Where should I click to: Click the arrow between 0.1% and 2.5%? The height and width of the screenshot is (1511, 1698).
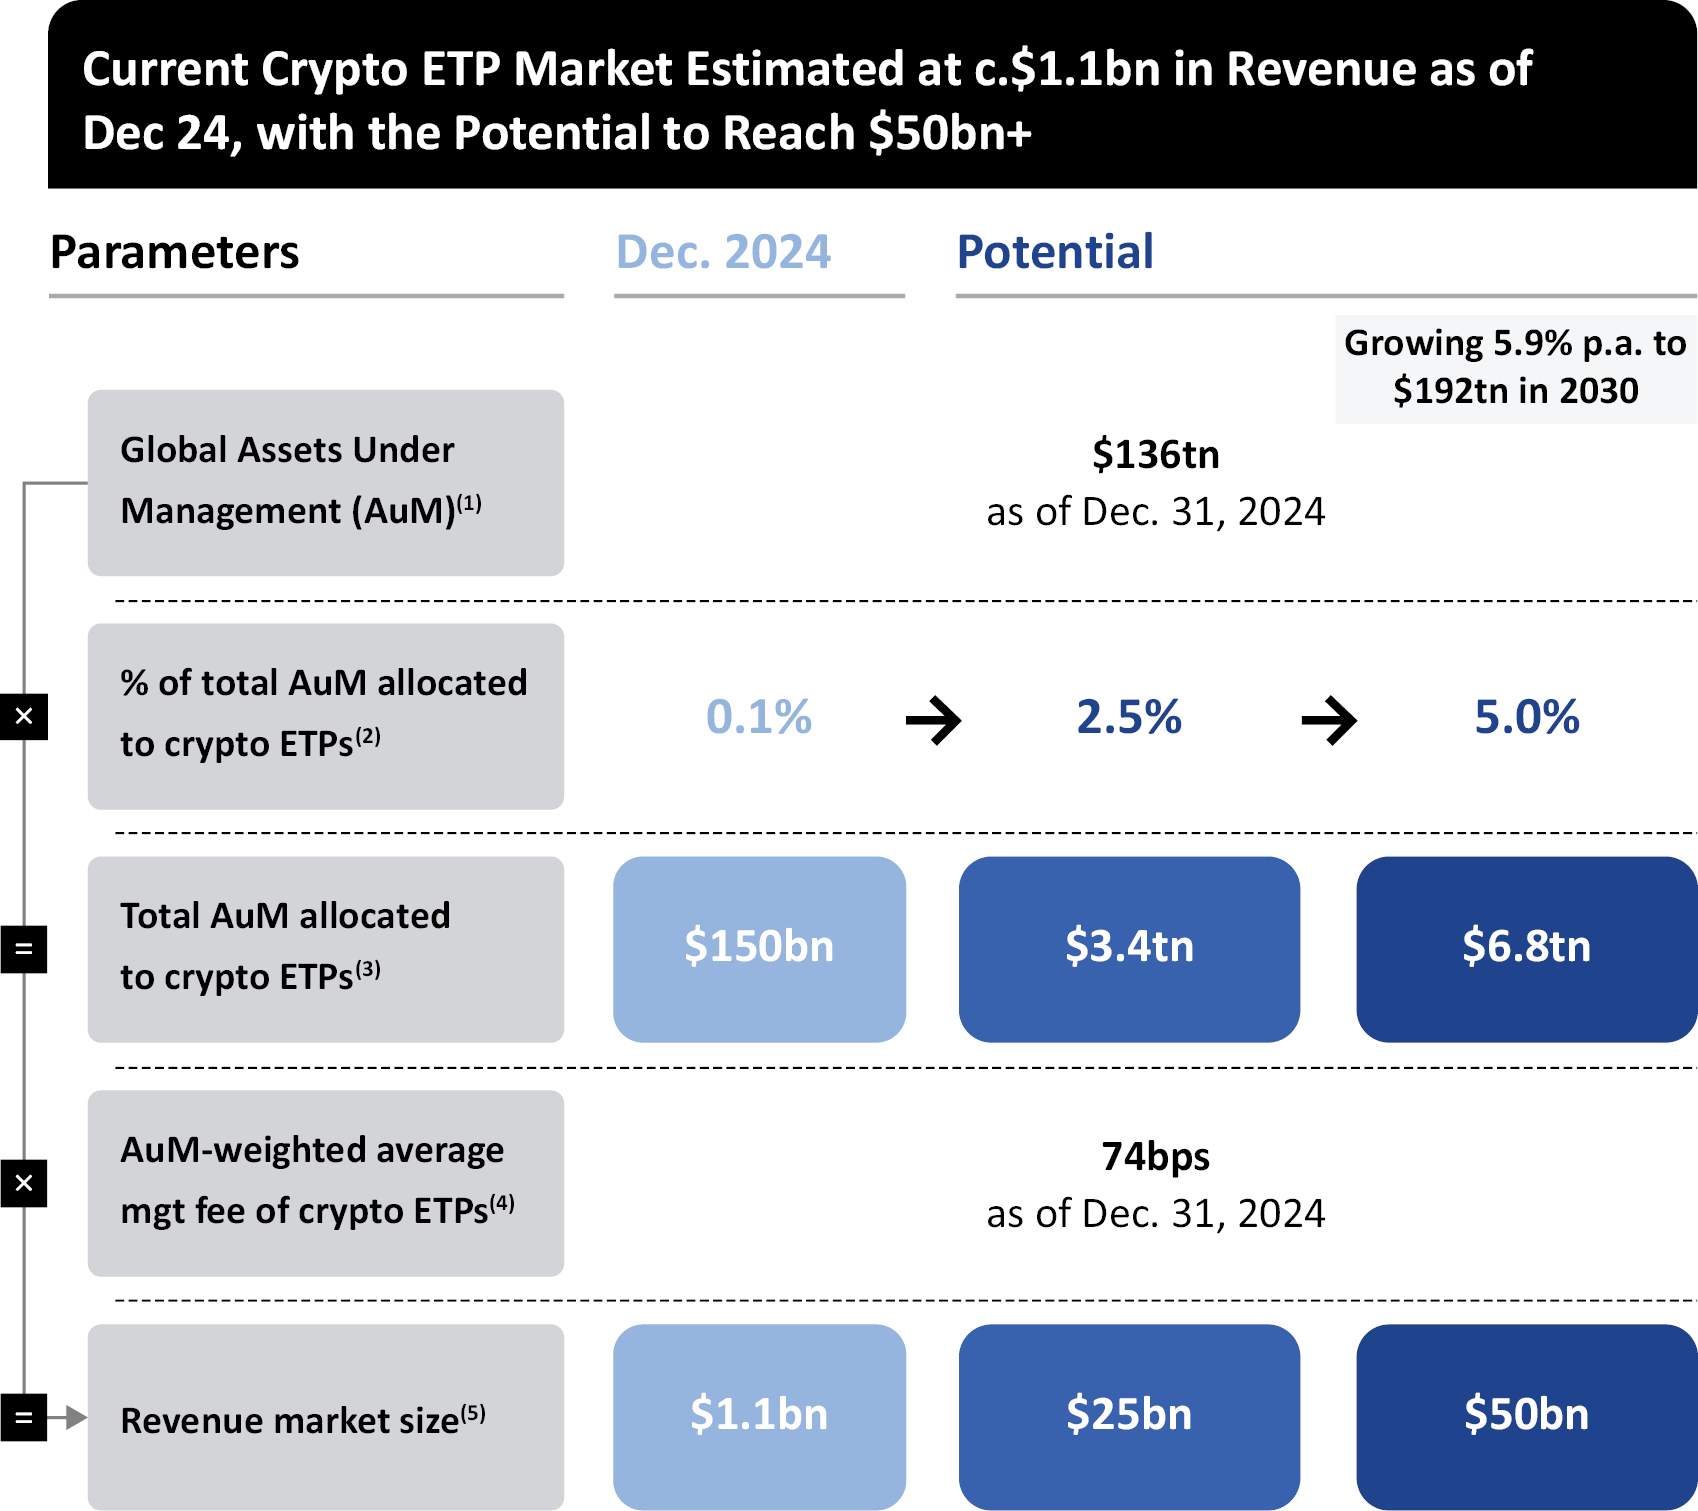pos(933,719)
